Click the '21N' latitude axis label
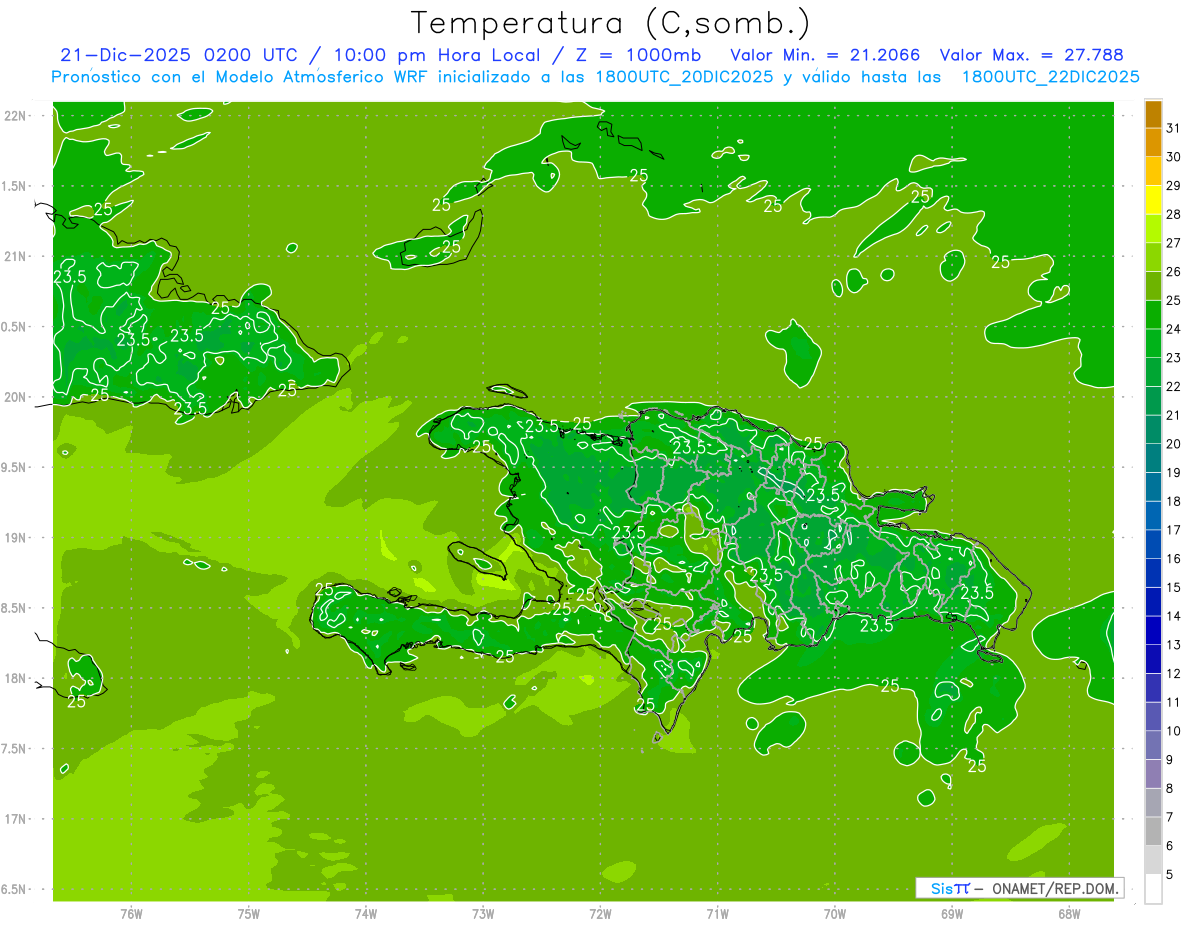1200x927 pixels. pos(15,256)
